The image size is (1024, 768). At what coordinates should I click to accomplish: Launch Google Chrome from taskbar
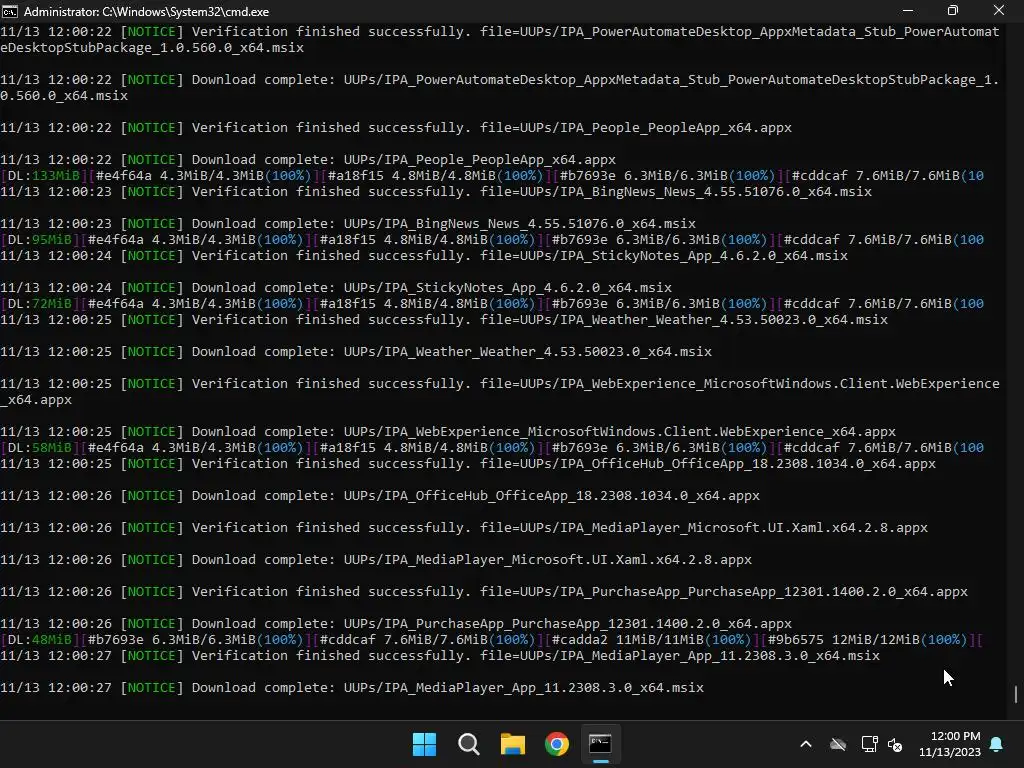pyautogui.click(x=557, y=744)
